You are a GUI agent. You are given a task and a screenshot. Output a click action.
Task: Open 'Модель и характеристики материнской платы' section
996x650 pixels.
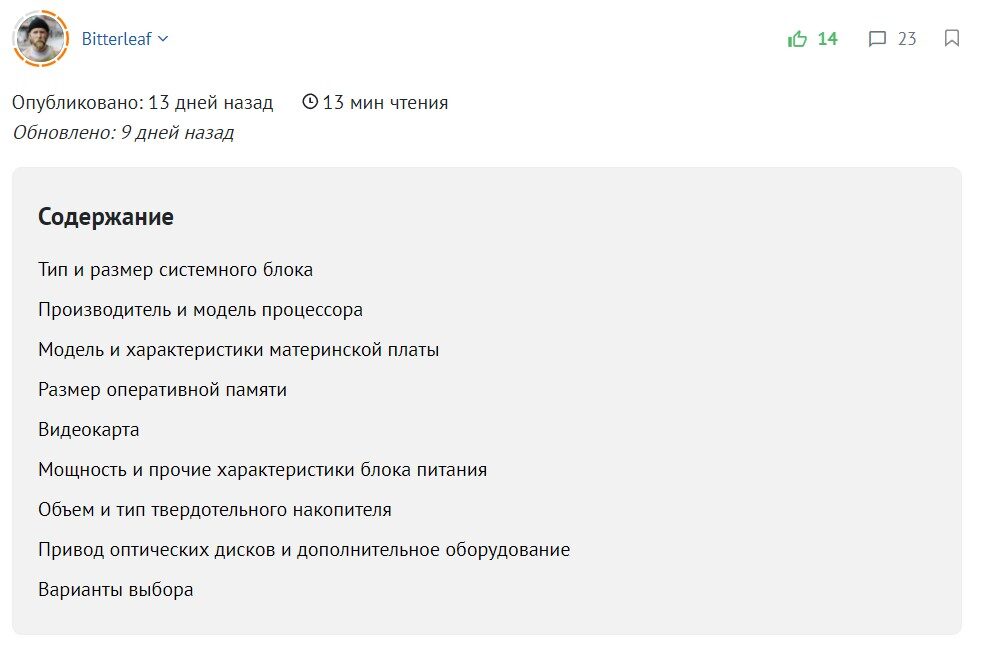[x=238, y=350]
